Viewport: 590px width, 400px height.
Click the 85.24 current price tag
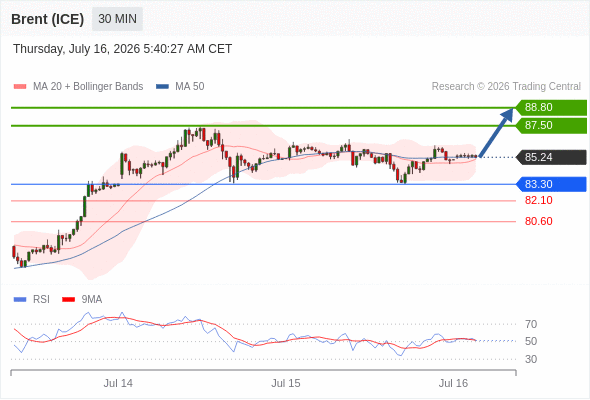pos(550,157)
